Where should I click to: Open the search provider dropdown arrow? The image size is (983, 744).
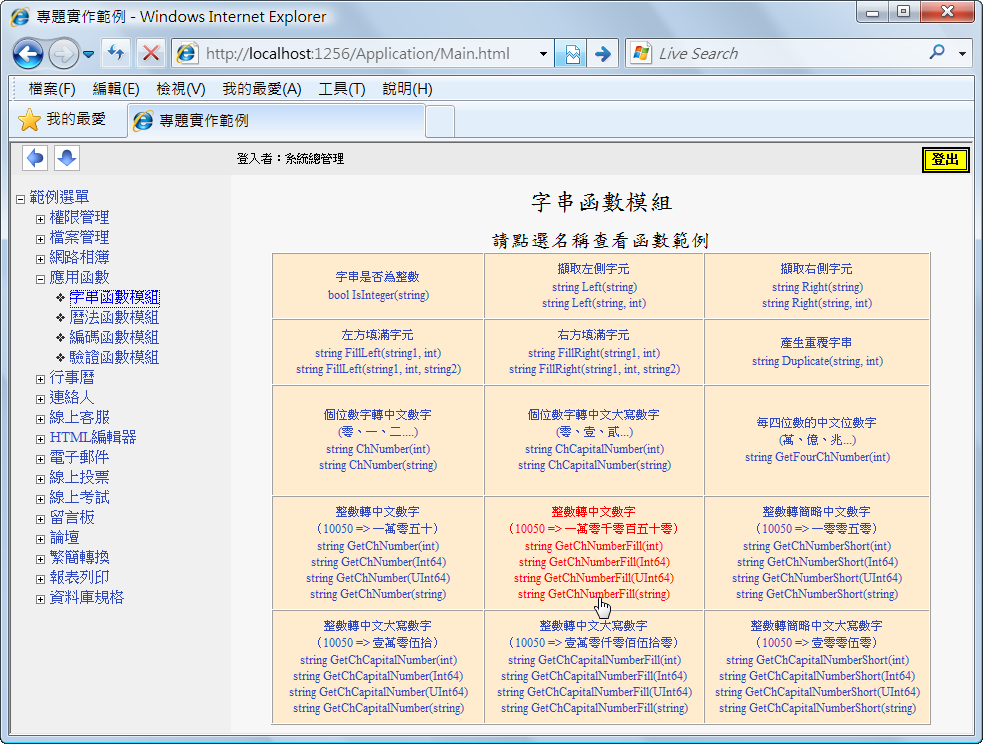click(x=962, y=54)
